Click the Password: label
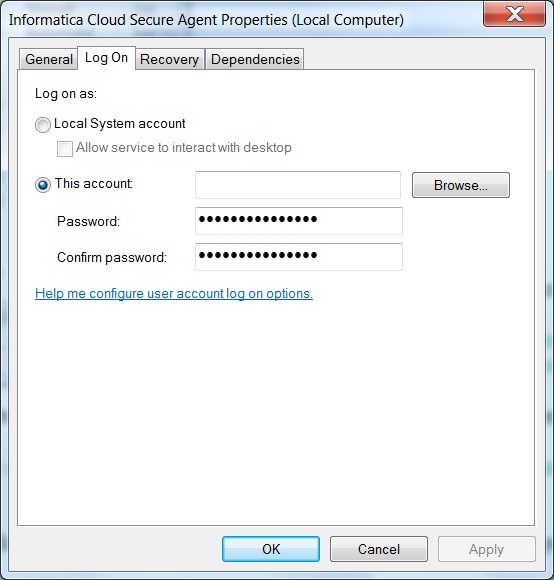 (x=88, y=221)
